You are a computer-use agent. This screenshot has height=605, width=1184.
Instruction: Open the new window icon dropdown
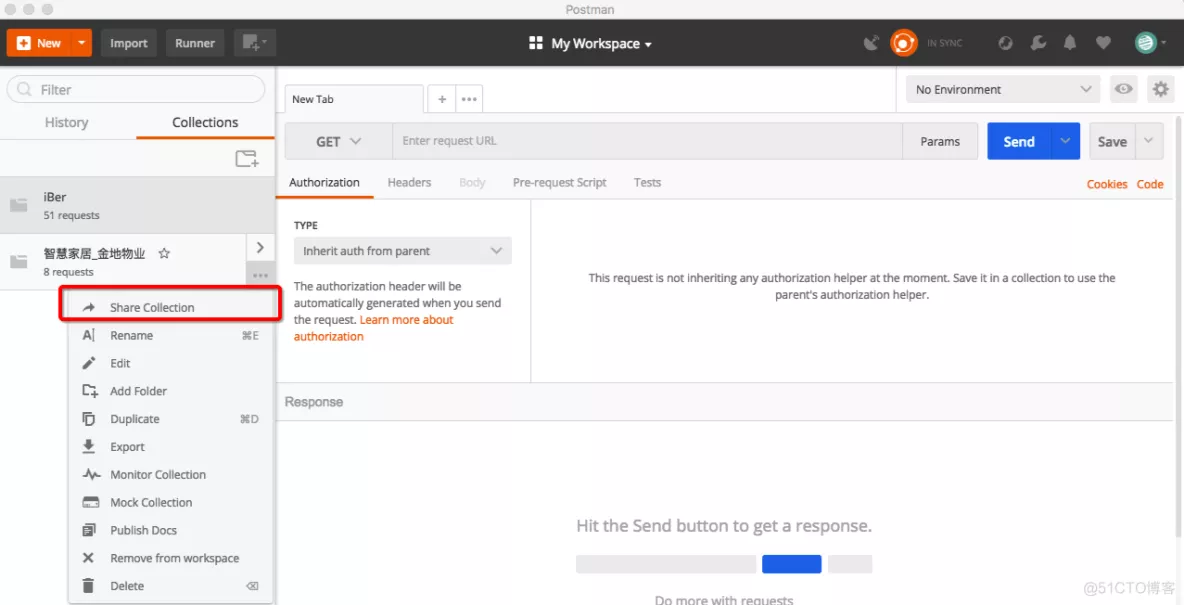(255, 43)
